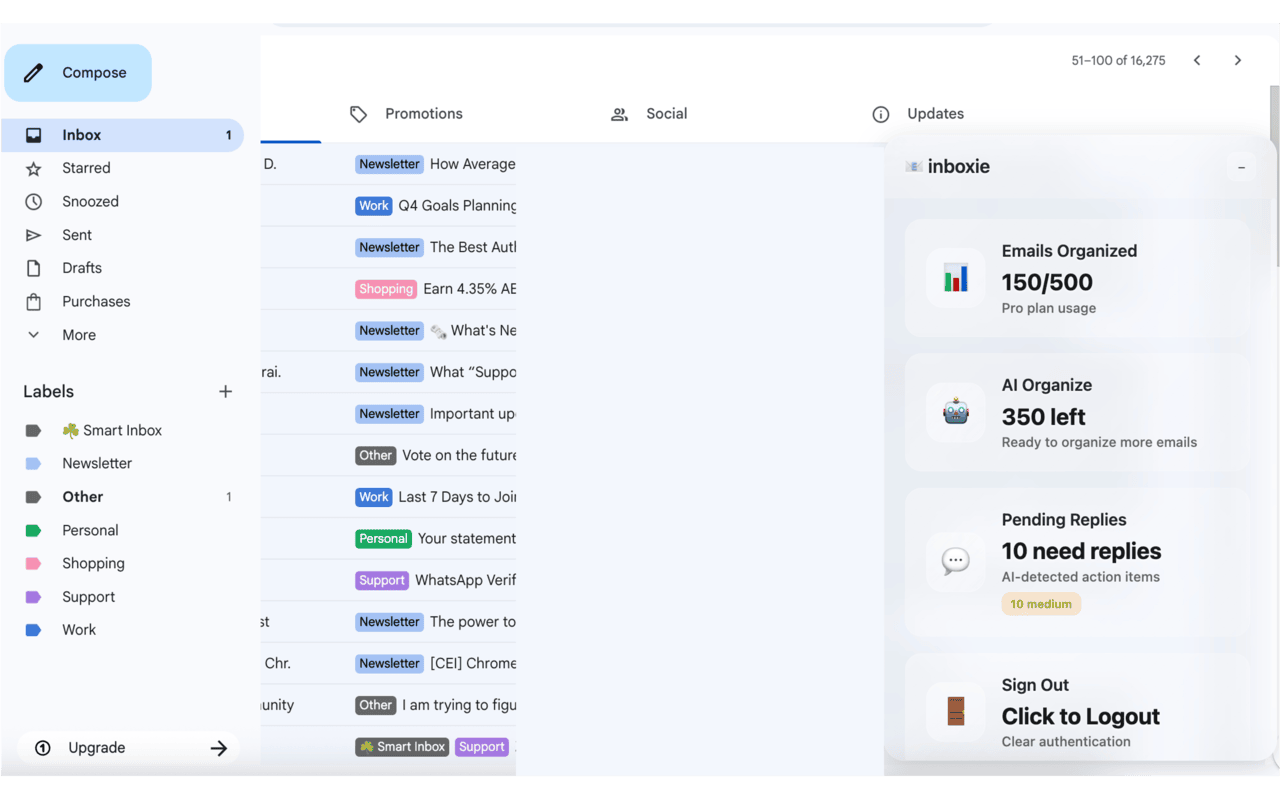Go to the previous email page
Viewport: 1280px width, 800px height.
[x=1197, y=60]
